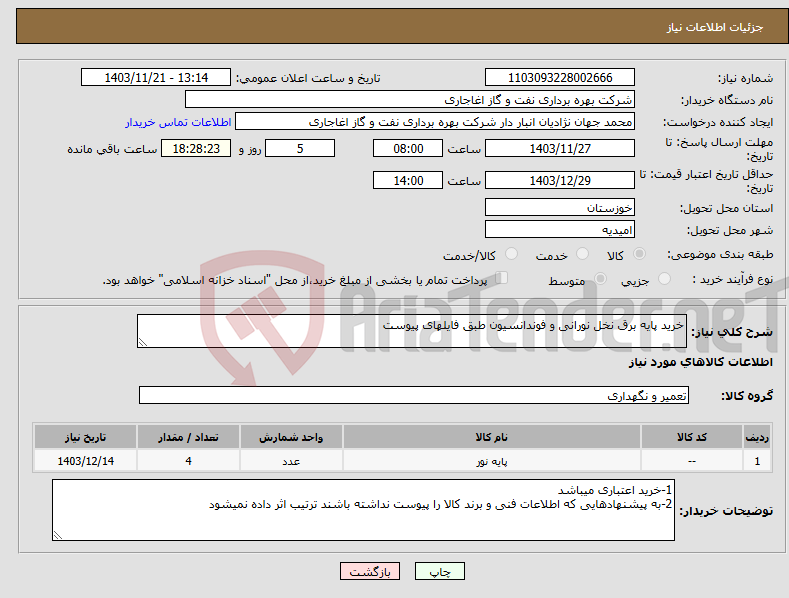Click the delivery province field خوزستان
The width and height of the screenshot is (789, 598).
pos(560,207)
